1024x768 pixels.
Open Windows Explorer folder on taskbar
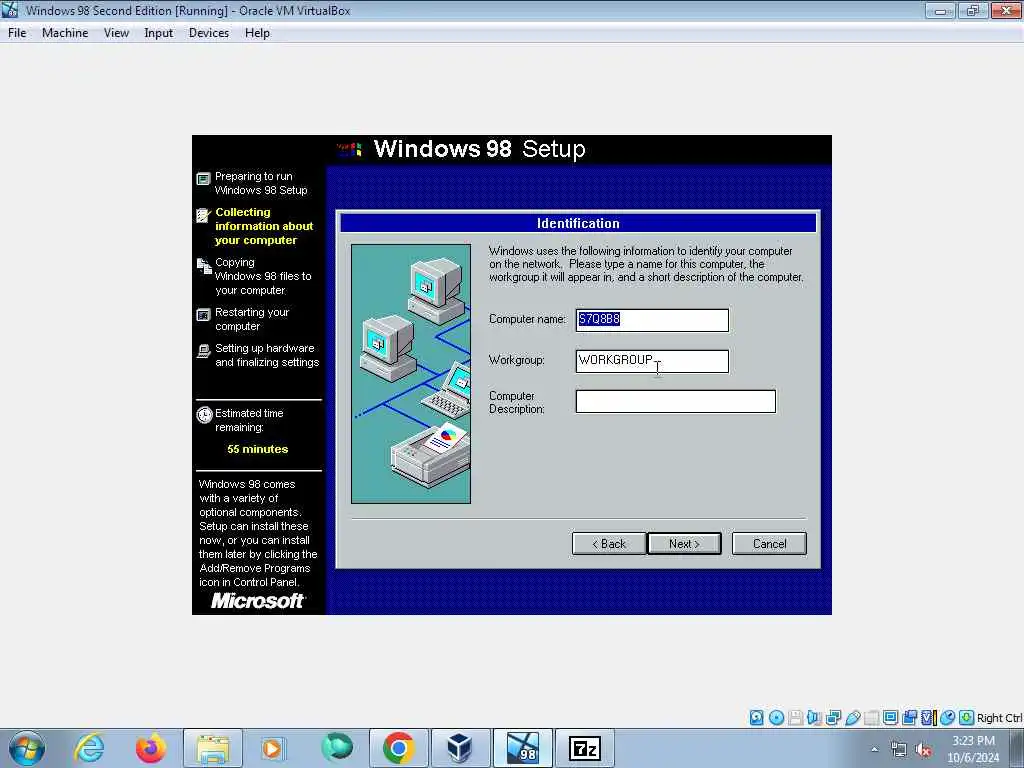(x=213, y=748)
